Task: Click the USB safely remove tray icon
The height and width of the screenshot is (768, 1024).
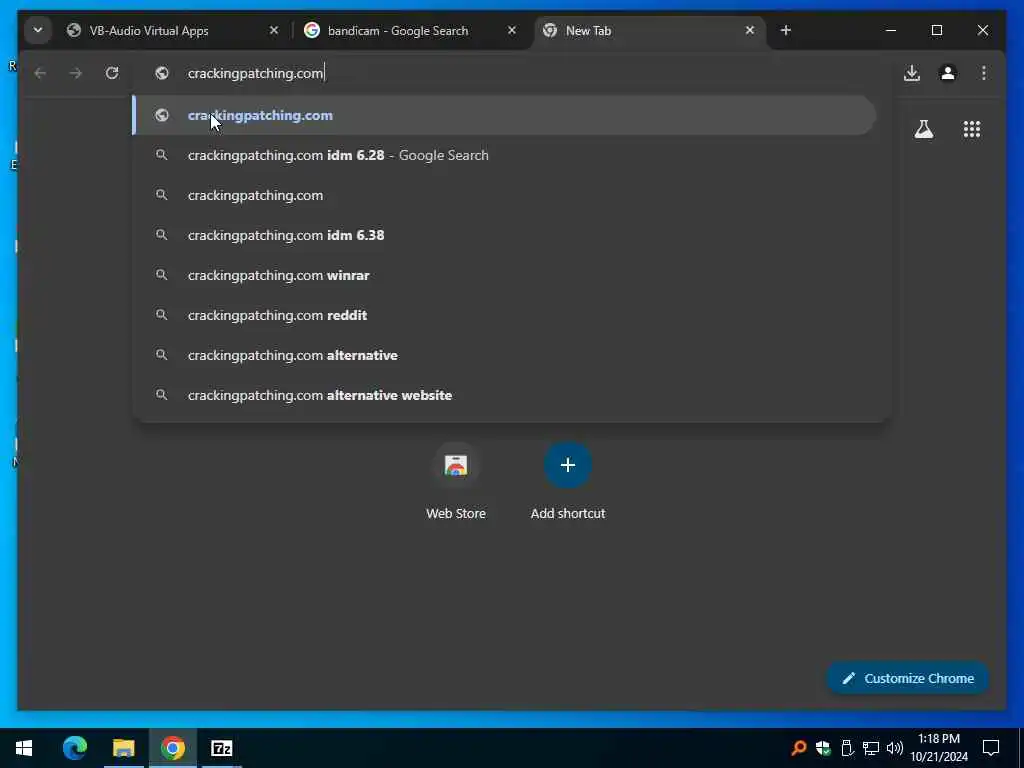Action: coord(847,748)
